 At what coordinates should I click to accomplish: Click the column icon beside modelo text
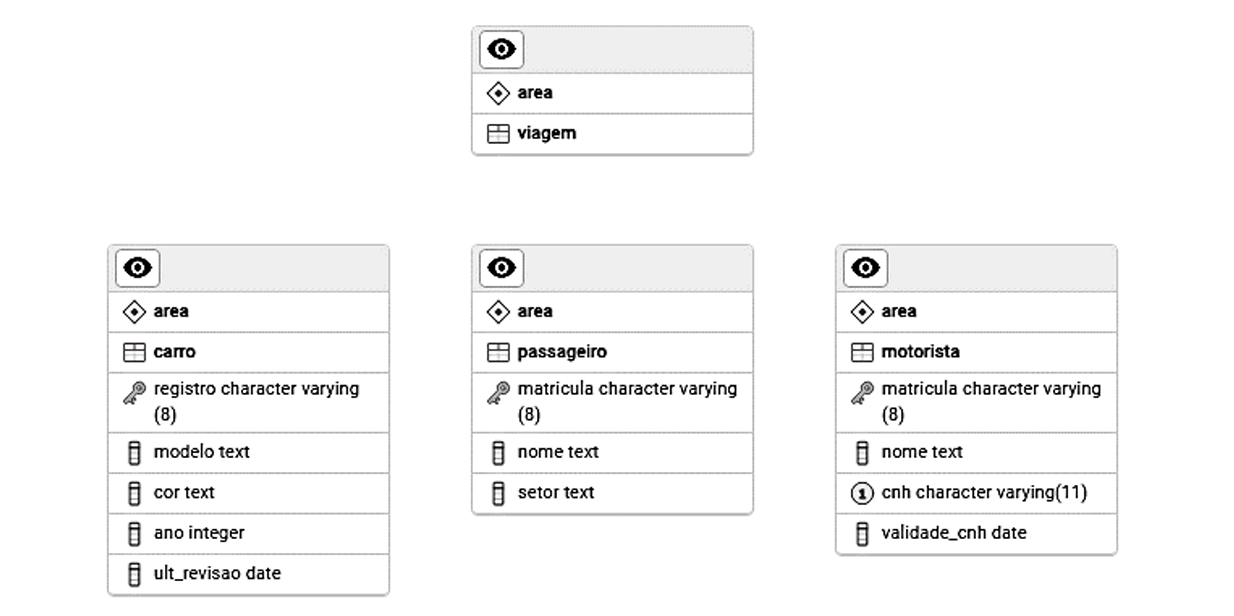[134, 453]
